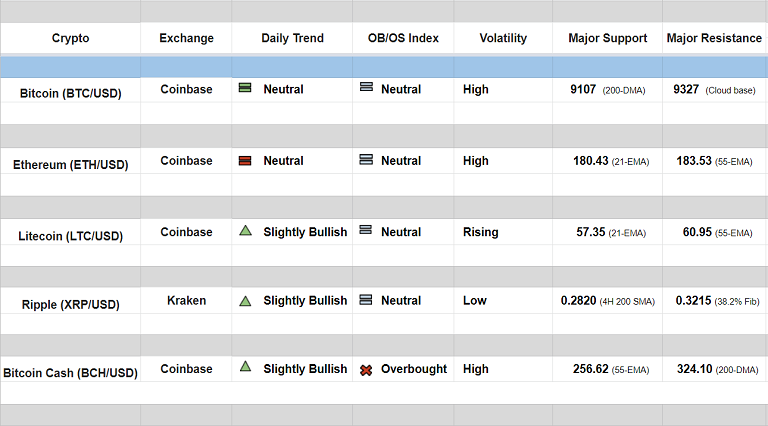Click Ripple's gray OB/OS neutral icon
This screenshot has width=768, height=426.
coord(366,300)
